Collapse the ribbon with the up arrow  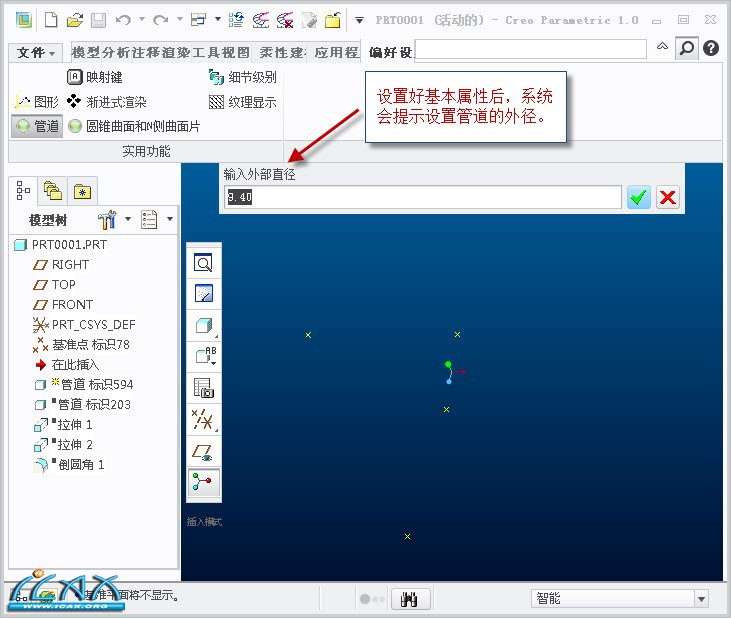(x=662, y=46)
